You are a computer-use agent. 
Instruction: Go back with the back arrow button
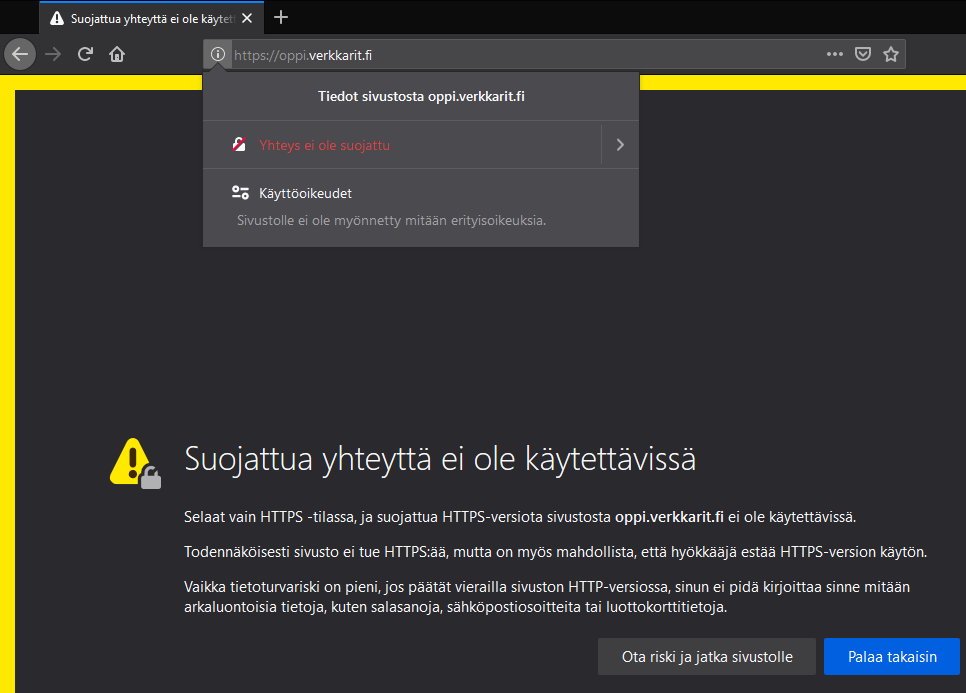click(x=20, y=55)
